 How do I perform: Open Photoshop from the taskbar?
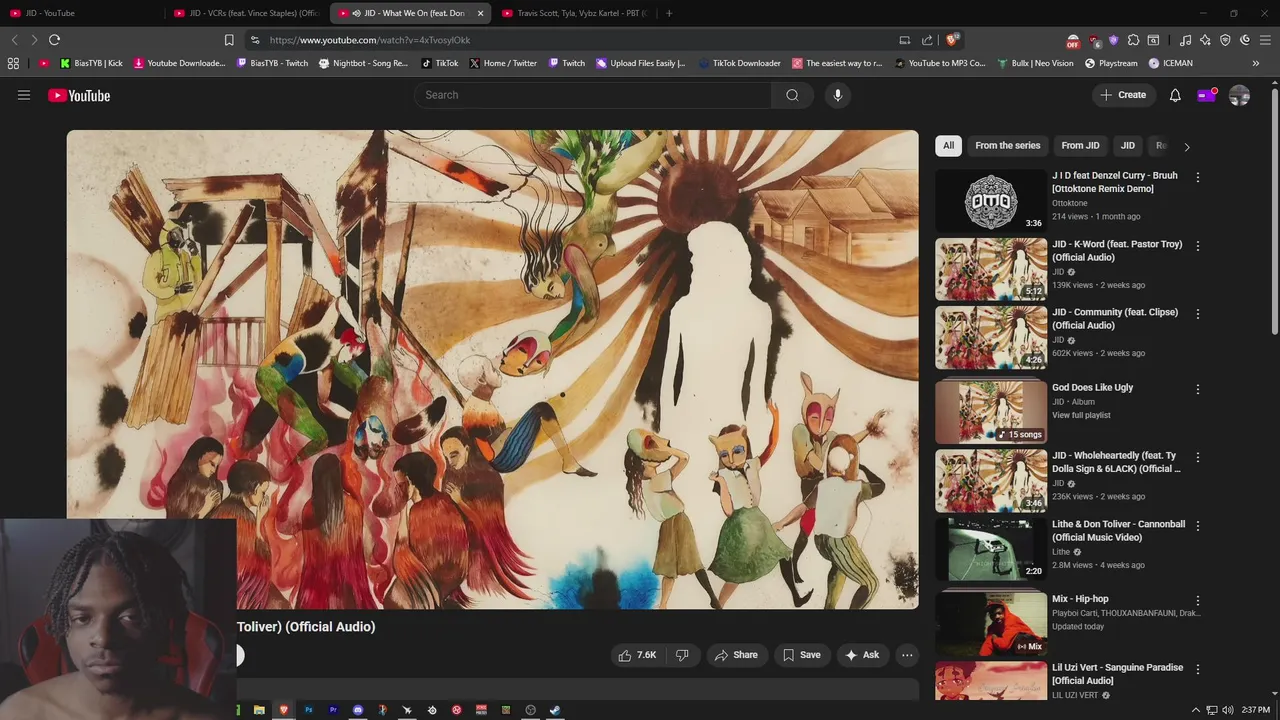[x=308, y=710]
